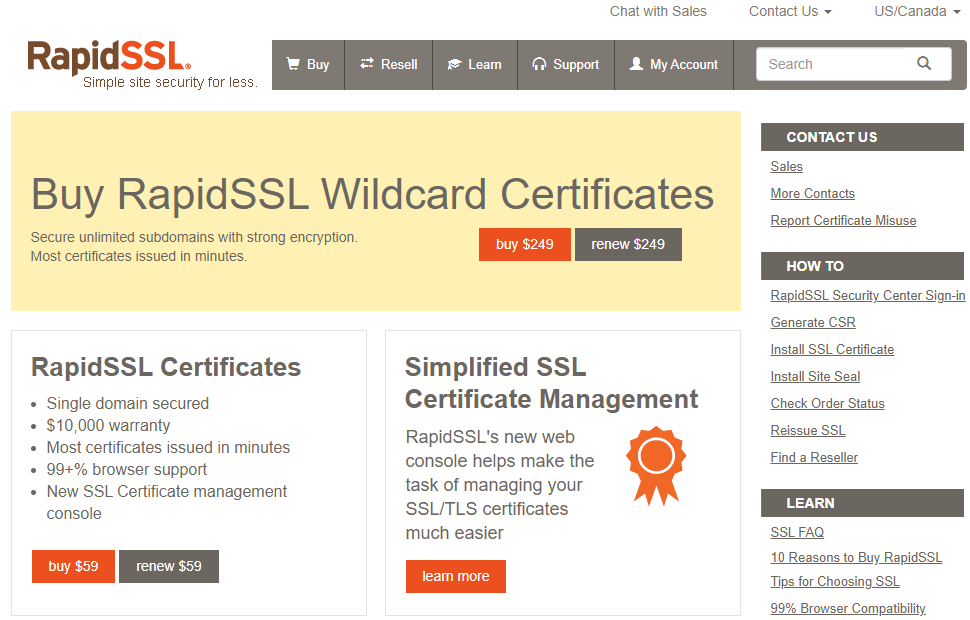The image size is (970, 620).
Task: Open 10 Reasons to Buy RapidSSL link
Action: [x=856, y=558]
